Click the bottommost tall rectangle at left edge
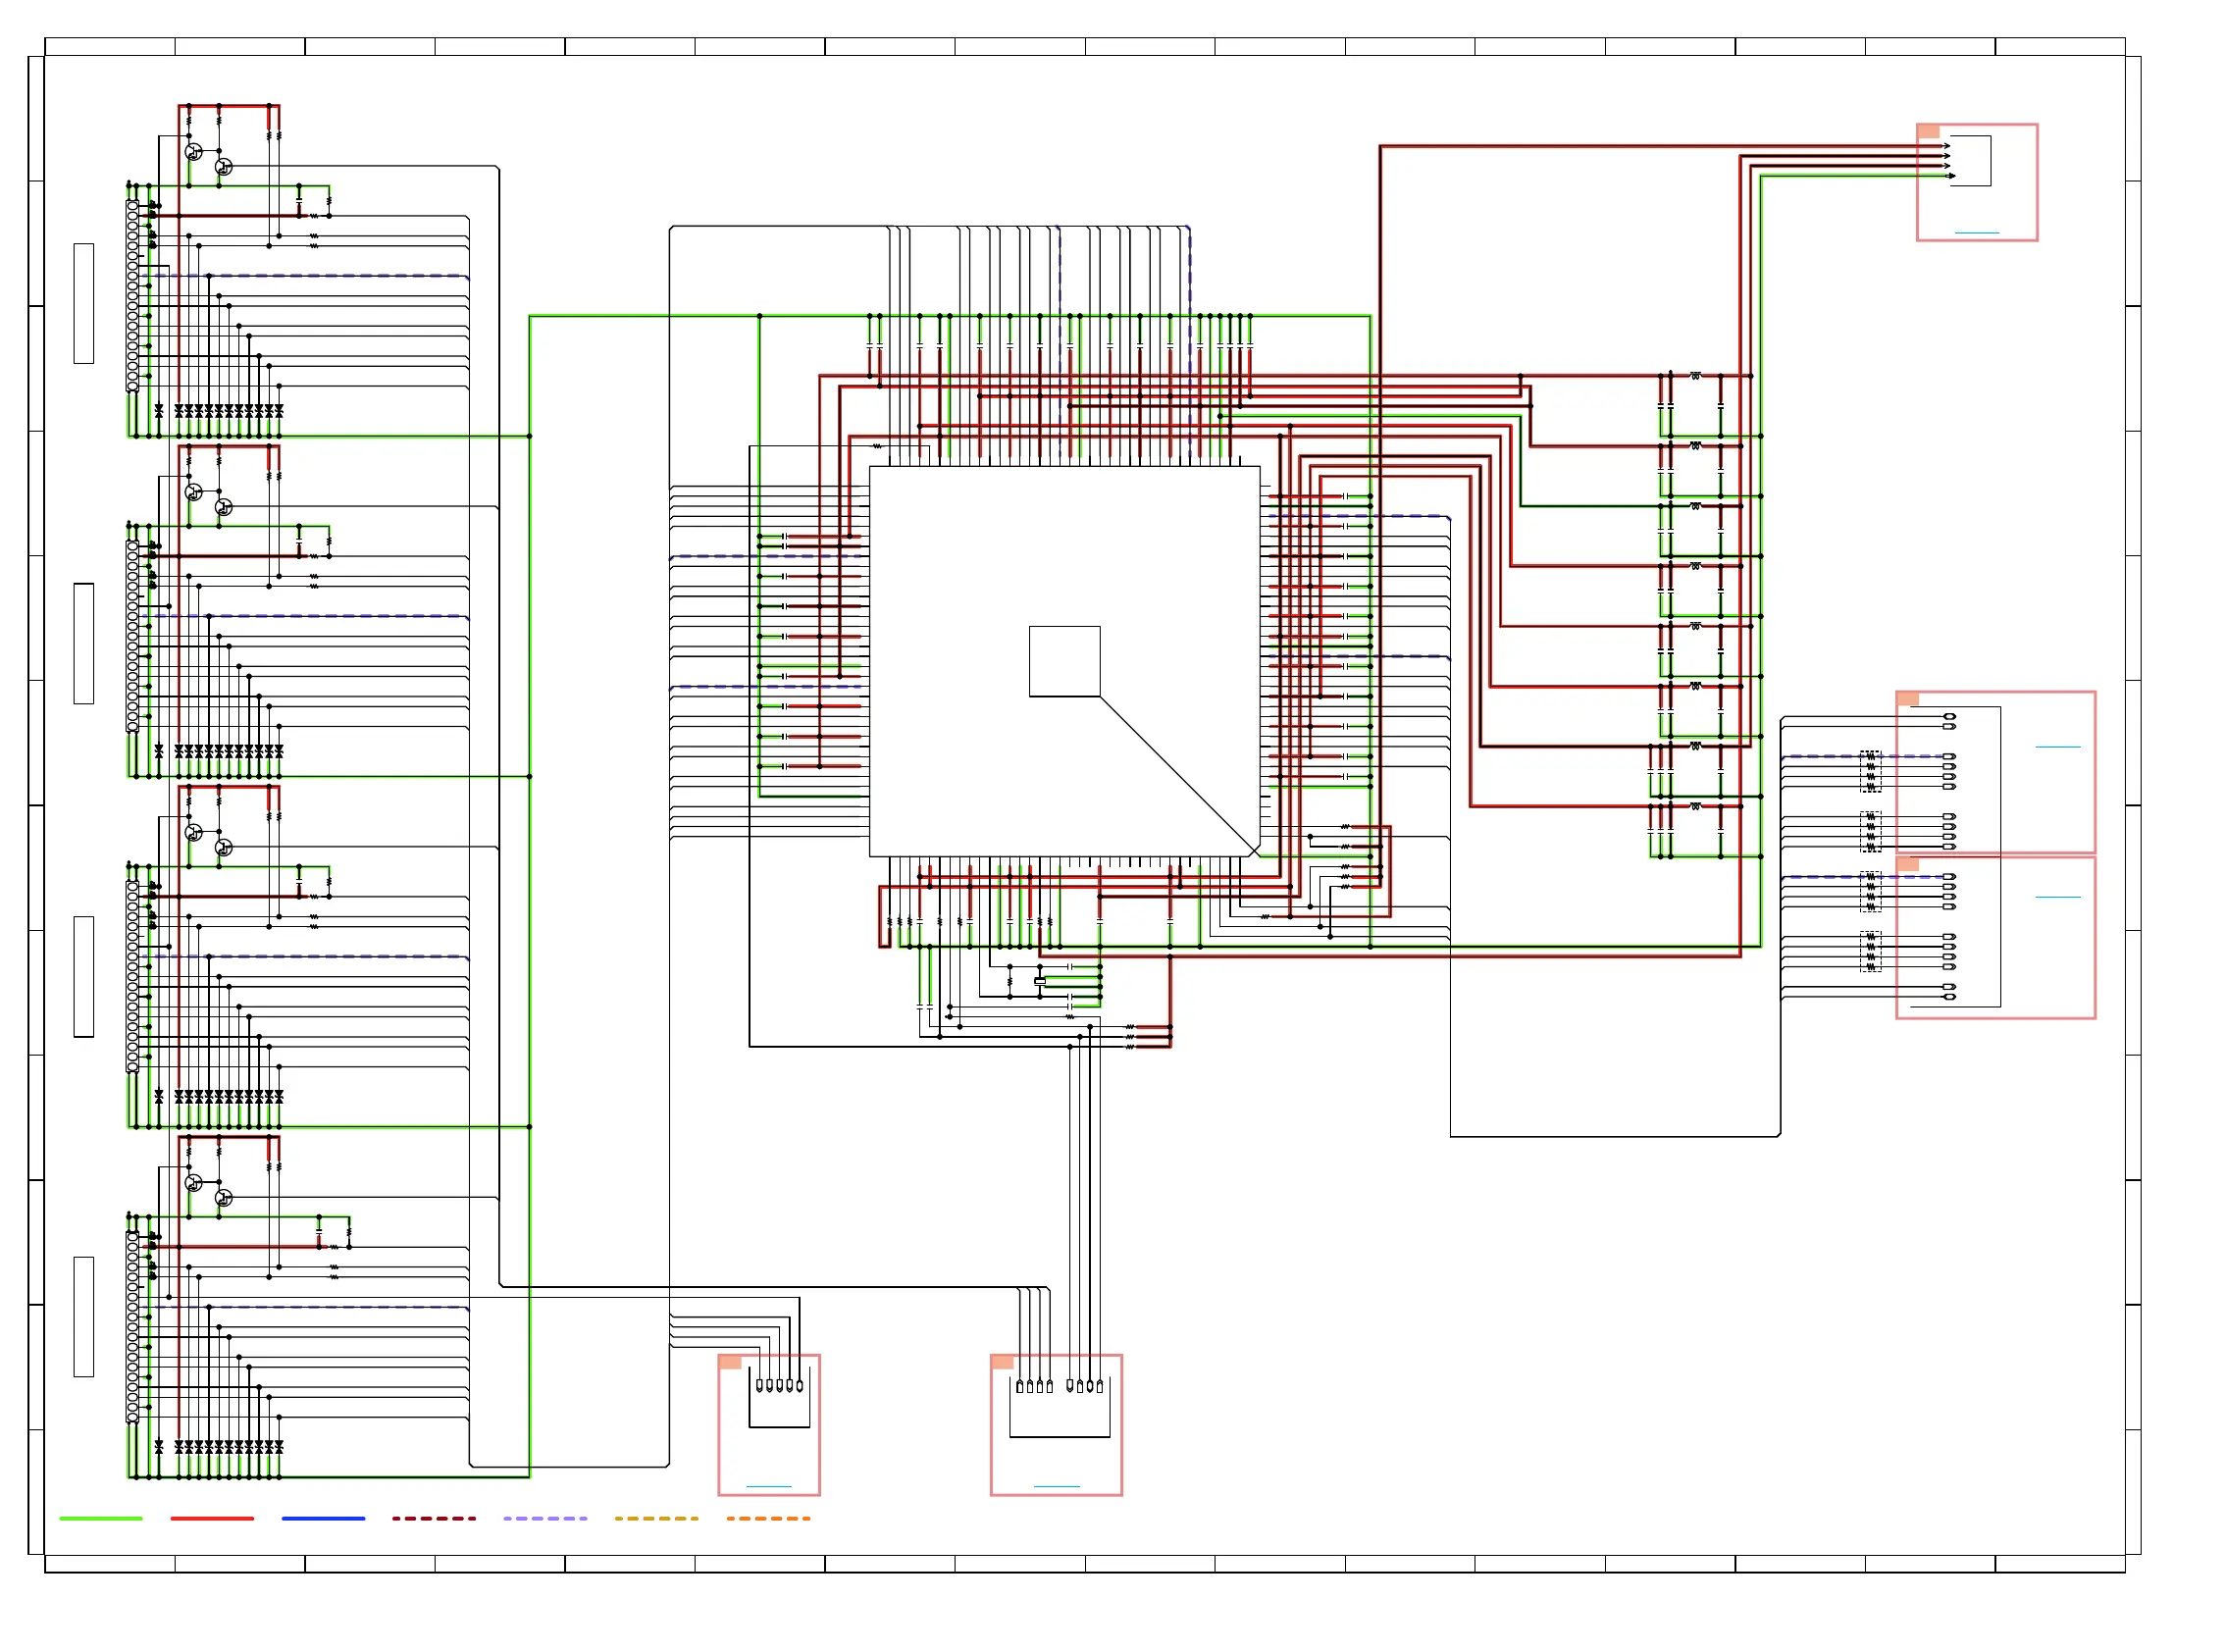Viewport: 2225px width, 1652px height. pos(84,1316)
